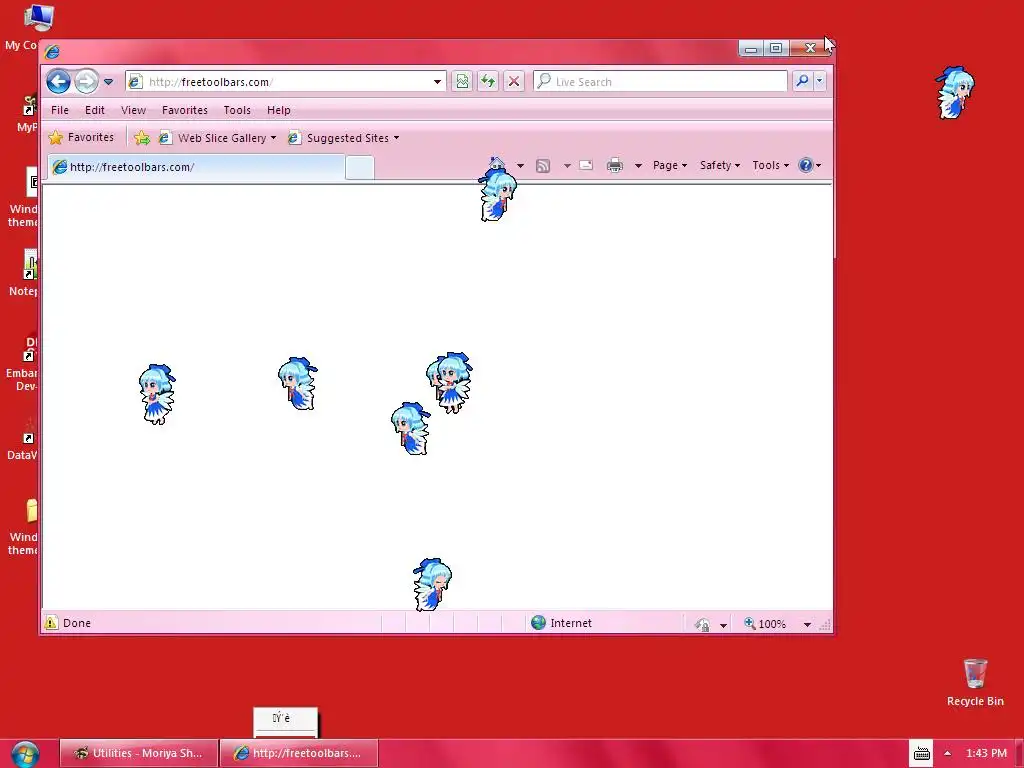Open the Safety command bar menu
This screenshot has width=1024, height=768.
tap(720, 165)
